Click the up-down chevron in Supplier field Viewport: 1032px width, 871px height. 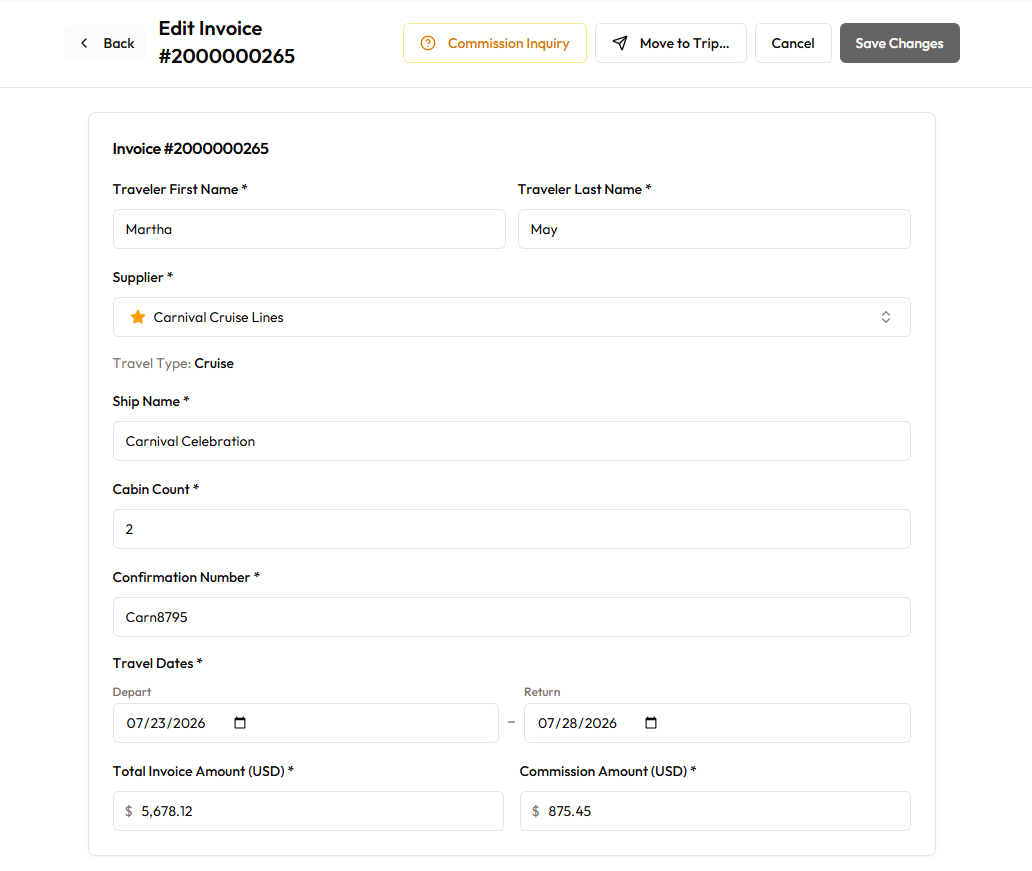(x=886, y=317)
